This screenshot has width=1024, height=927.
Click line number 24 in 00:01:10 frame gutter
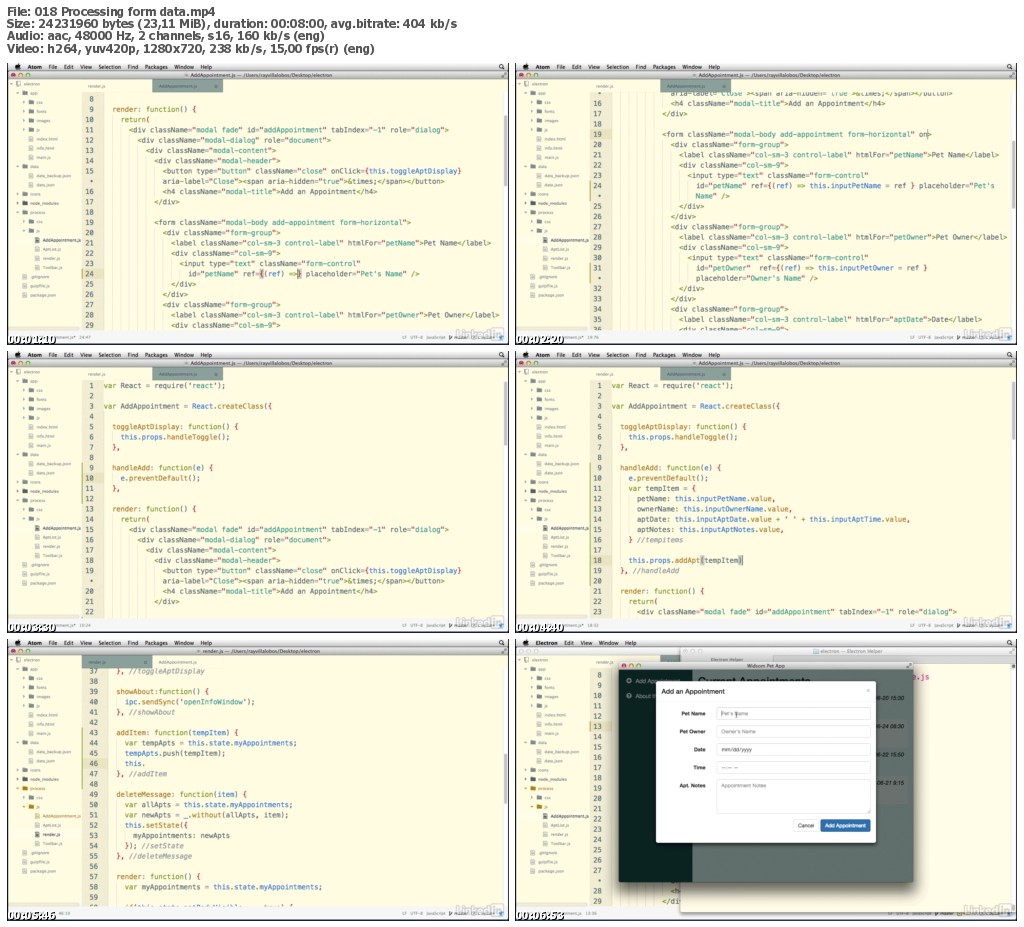click(89, 274)
